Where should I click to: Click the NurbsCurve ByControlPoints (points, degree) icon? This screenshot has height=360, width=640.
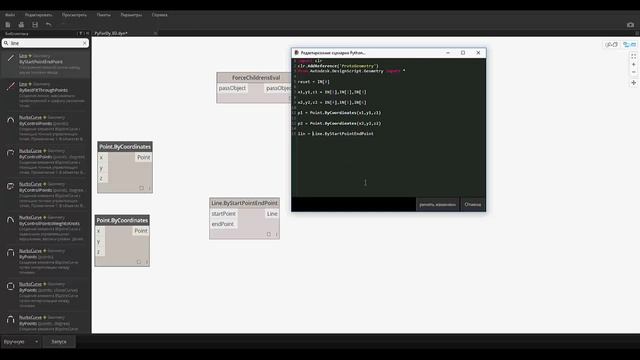(x=11, y=153)
